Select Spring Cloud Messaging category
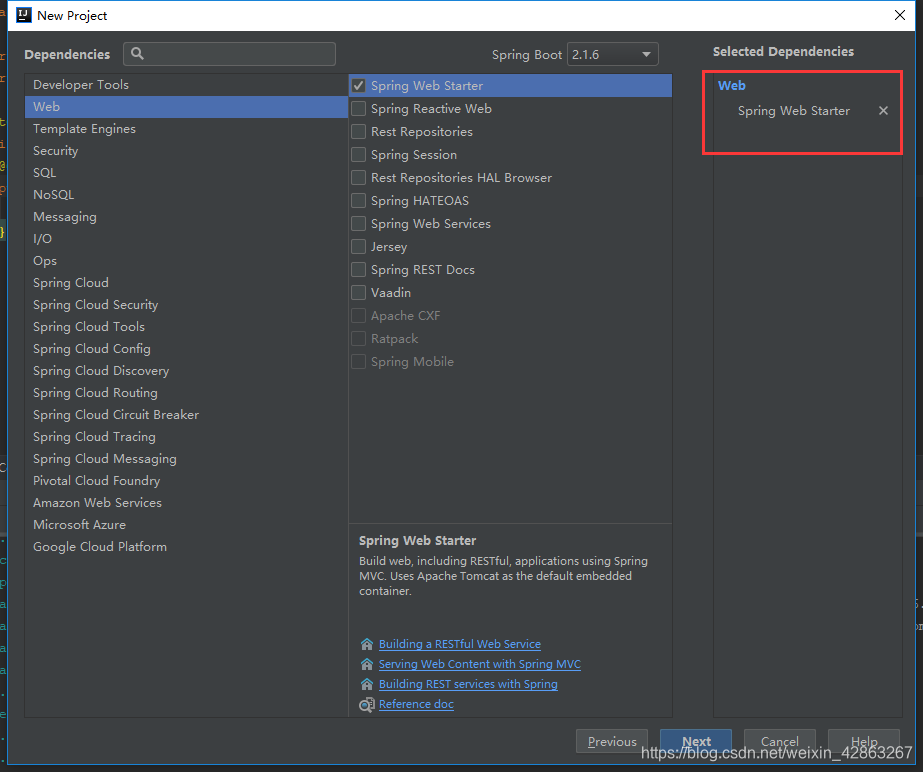 [x=186, y=458]
